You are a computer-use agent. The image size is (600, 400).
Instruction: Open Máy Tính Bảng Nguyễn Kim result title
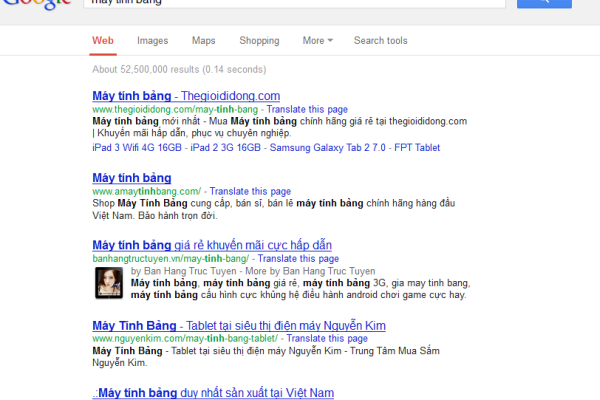[239, 325]
